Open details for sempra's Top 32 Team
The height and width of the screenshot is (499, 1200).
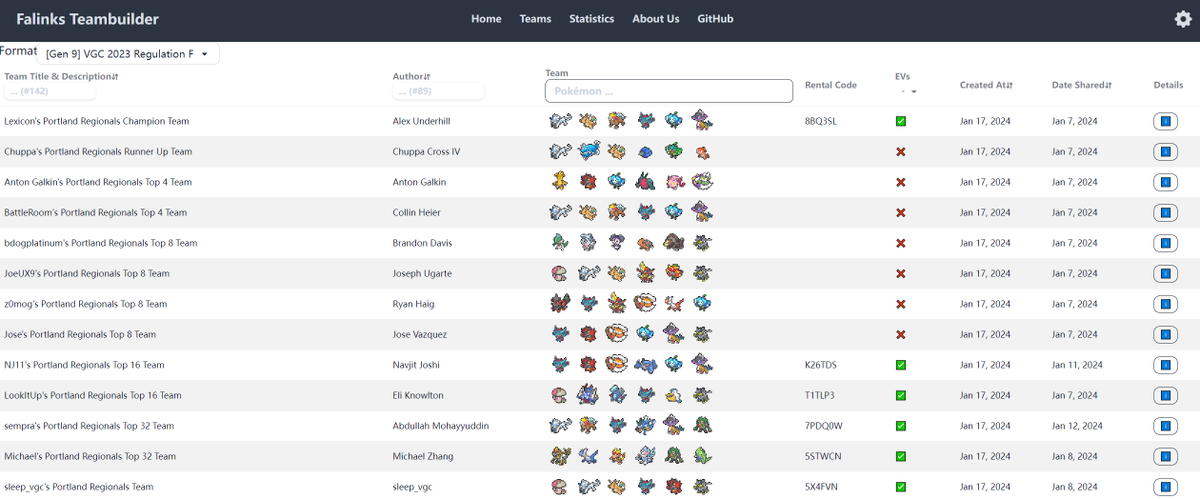point(1164,426)
